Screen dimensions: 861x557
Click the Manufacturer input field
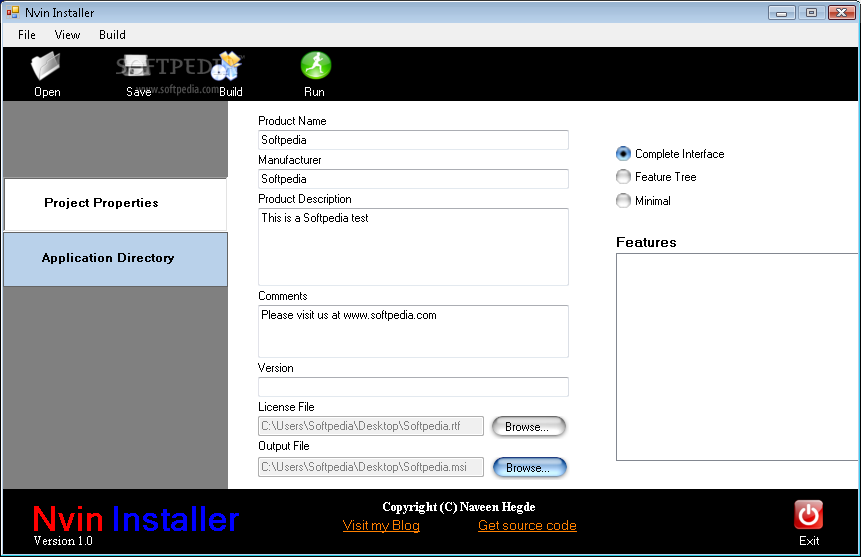tap(413, 179)
